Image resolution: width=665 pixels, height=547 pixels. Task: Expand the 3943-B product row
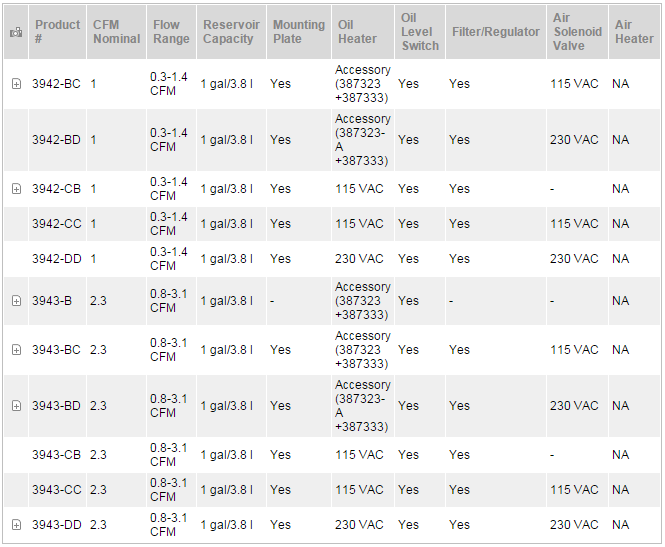click(16, 301)
